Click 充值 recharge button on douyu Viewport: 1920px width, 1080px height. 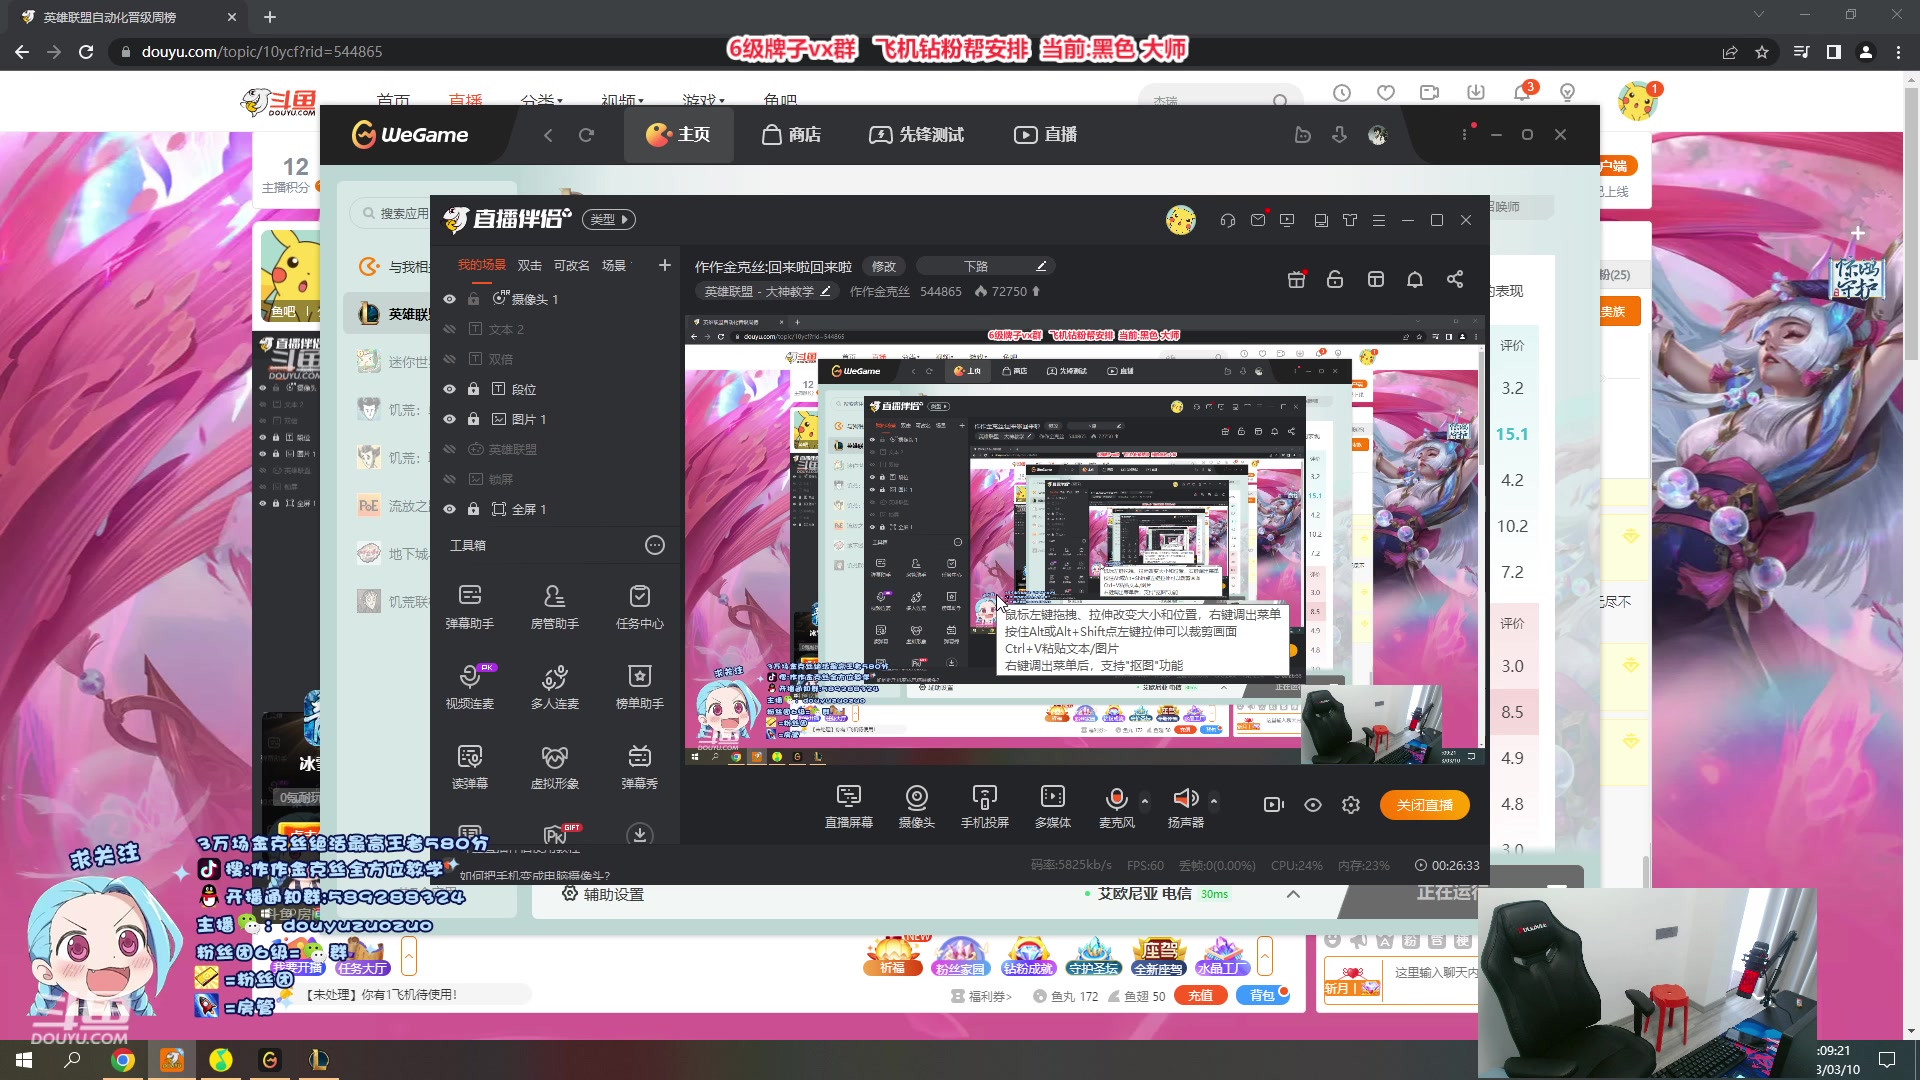[x=1200, y=995]
